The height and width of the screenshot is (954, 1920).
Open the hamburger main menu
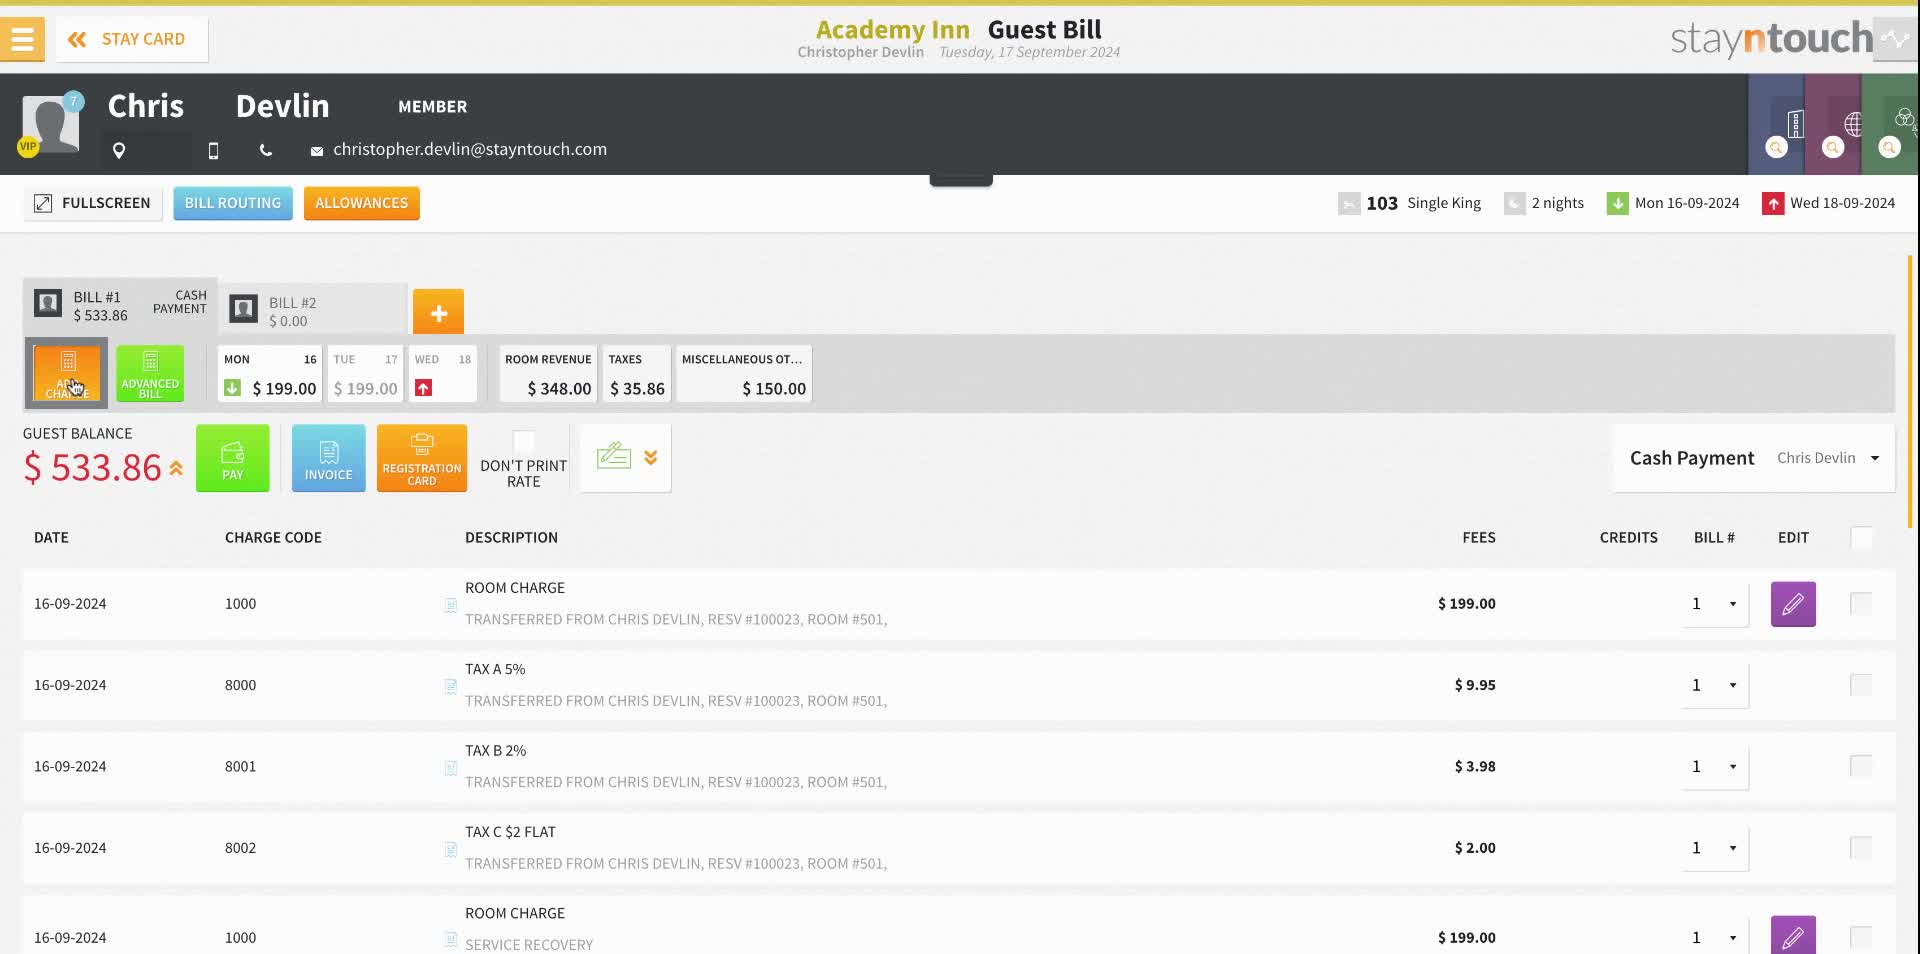coord(22,39)
